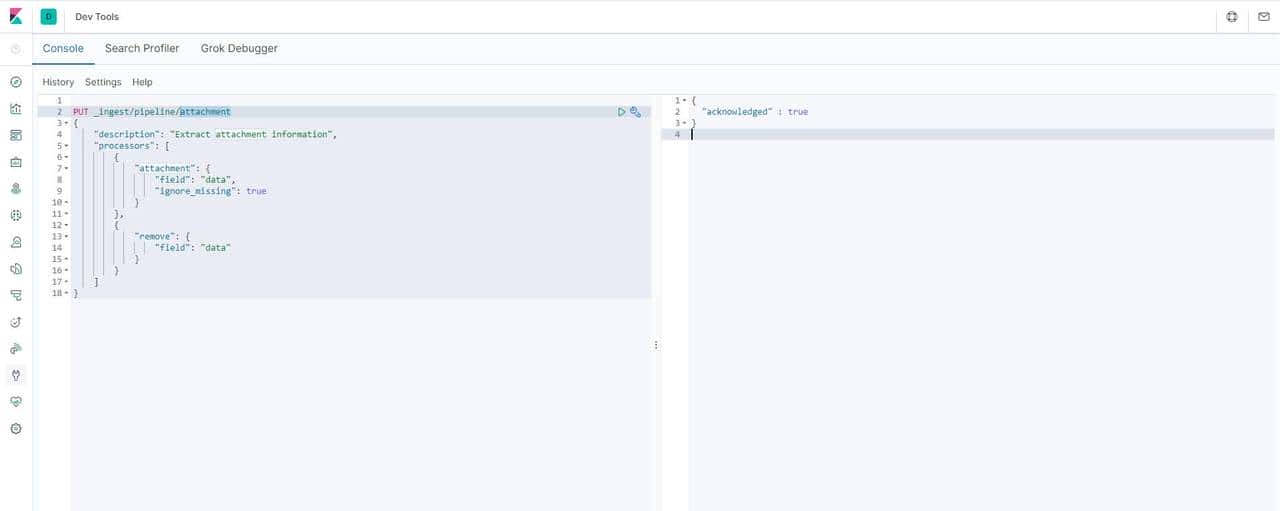Collapse the object starting at line 12
Screen dimensions: 1280x511
click(66, 226)
